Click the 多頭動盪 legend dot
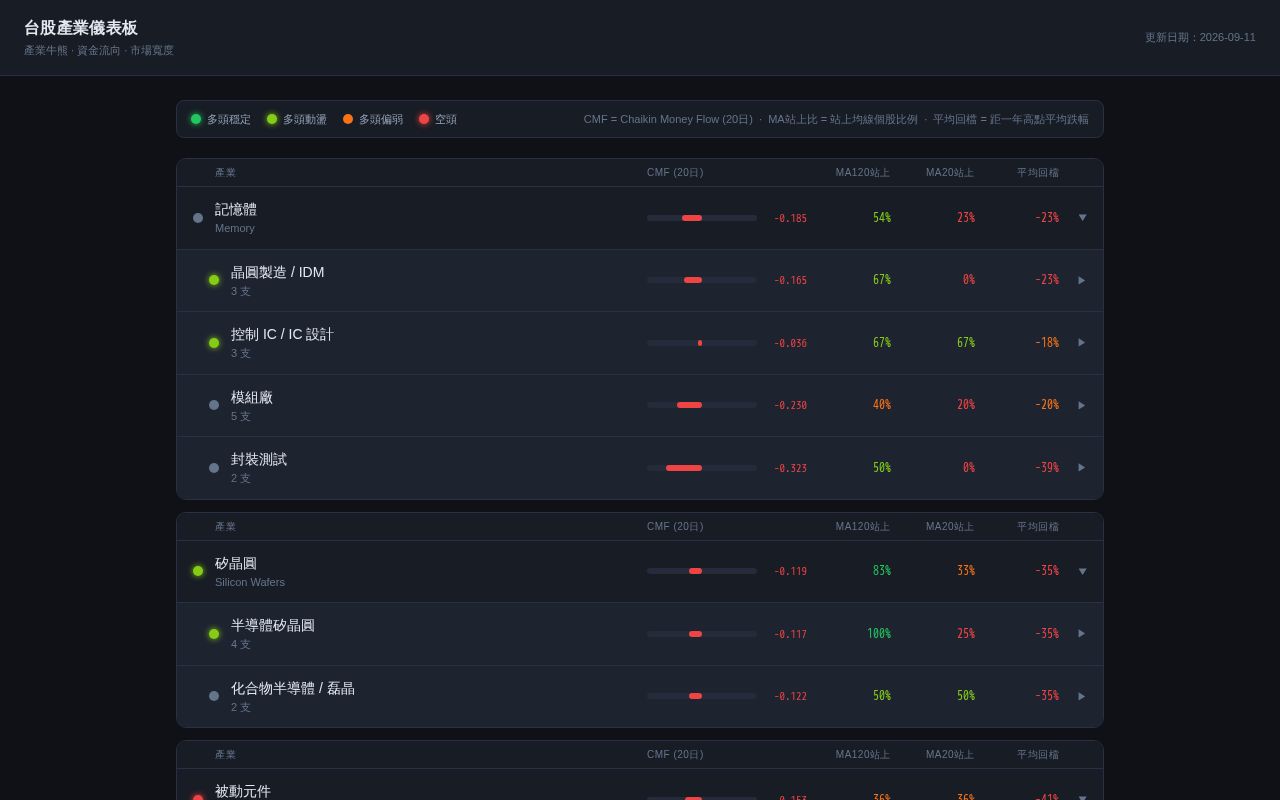Image resolution: width=1280 pixels, height=800 pixels. (x=272, y=119)
